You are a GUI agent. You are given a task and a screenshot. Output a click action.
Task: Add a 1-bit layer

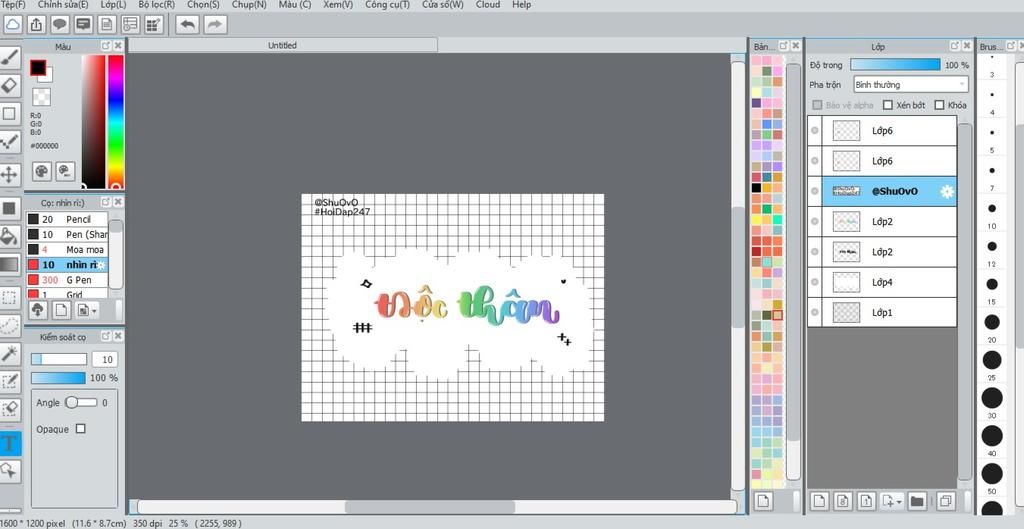coord(866,501)
